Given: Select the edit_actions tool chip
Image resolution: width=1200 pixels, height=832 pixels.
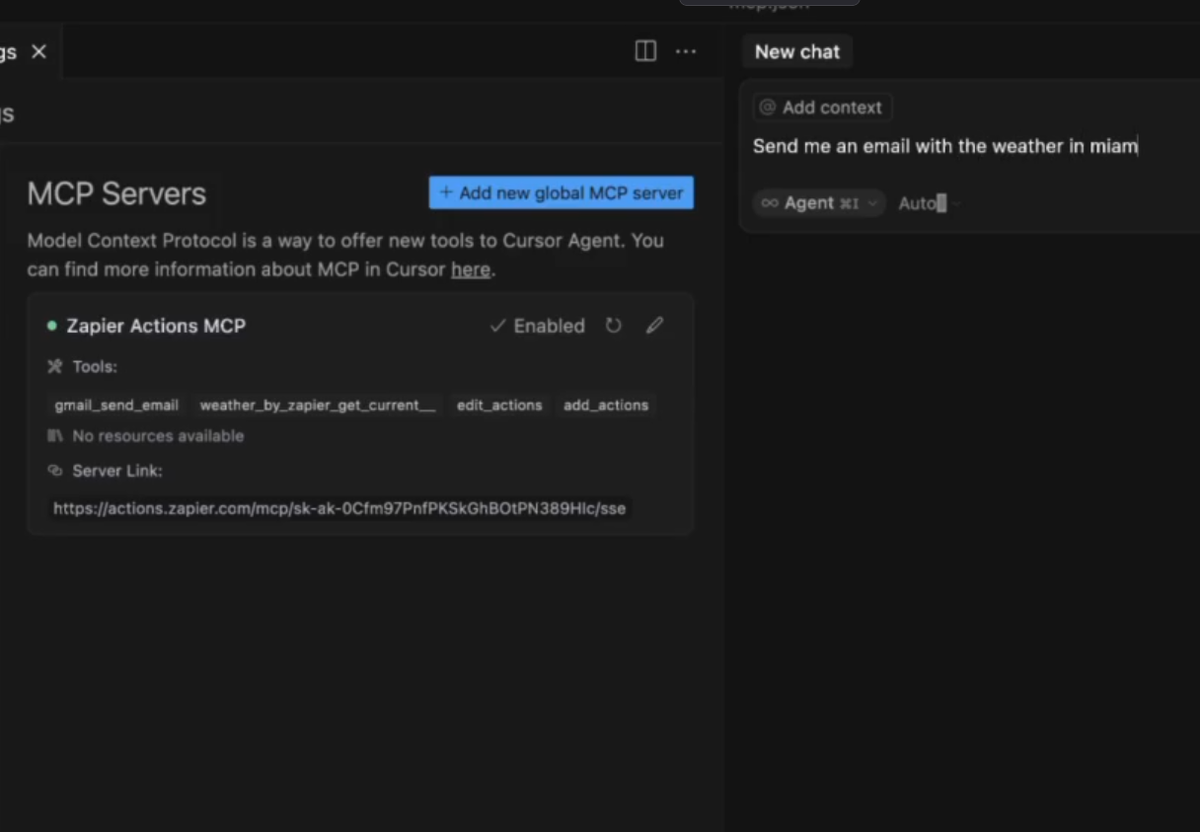Looking at the screenshot, I should [499, 405].
